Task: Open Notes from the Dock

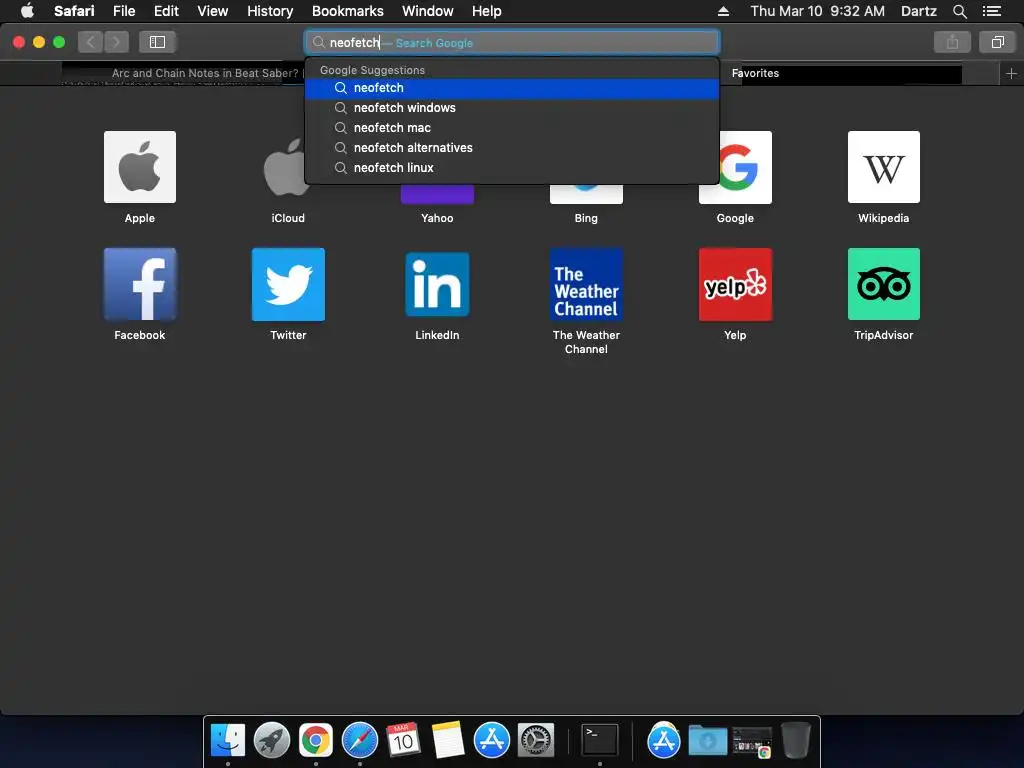Action: 447,740
